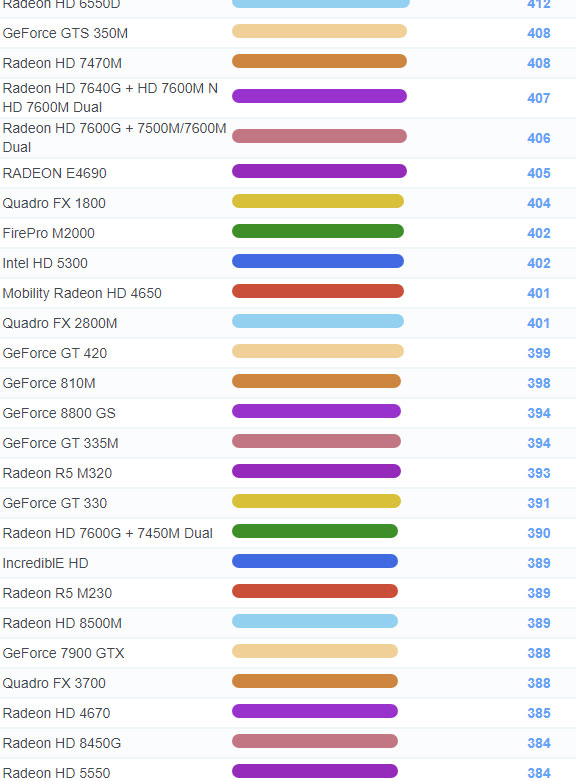
Task: Click the light blue bar for Radeon HD 8500M
Action: (315, 621)
